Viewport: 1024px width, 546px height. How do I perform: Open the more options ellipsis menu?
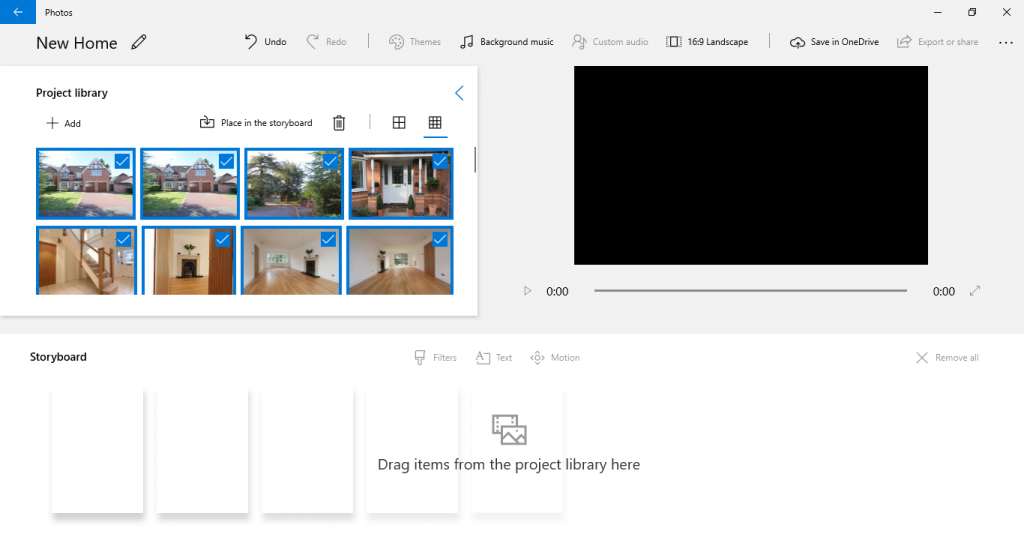pos(1006,42)
